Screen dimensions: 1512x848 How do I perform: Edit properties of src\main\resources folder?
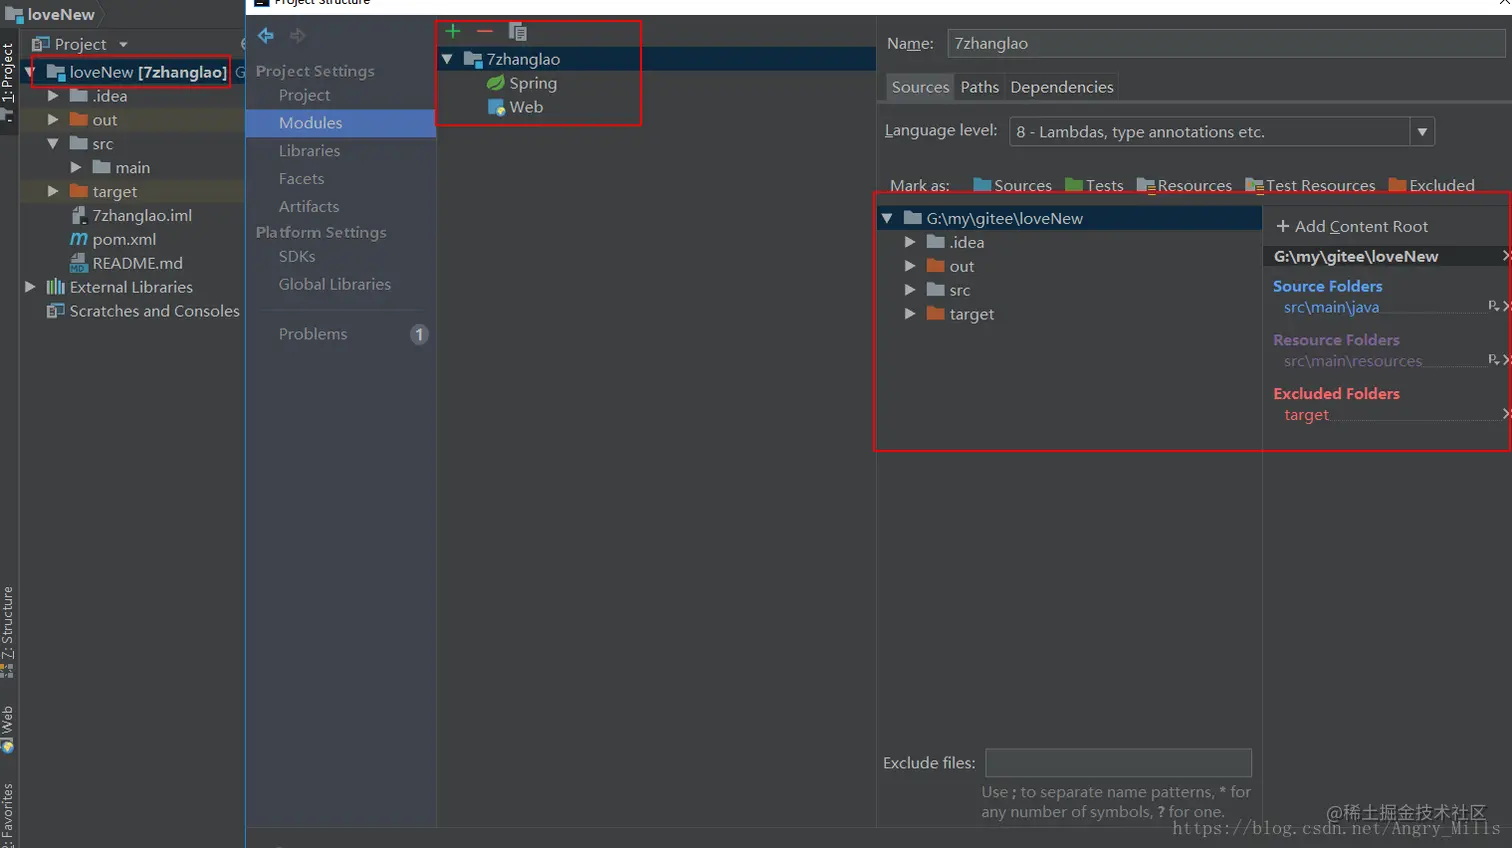click(1493, 360)
